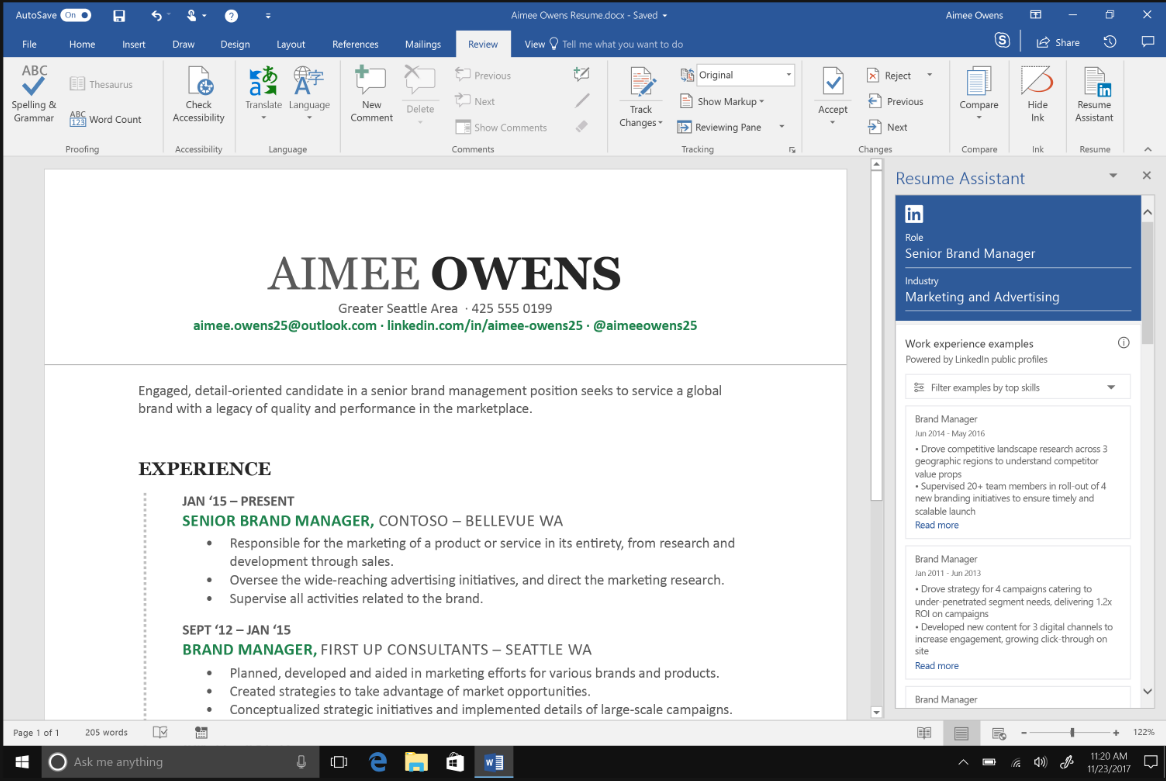The height and width of the screenshot is (781, 1166).
Task: Save the document using the floppy icon
Action: pos(119,16)
